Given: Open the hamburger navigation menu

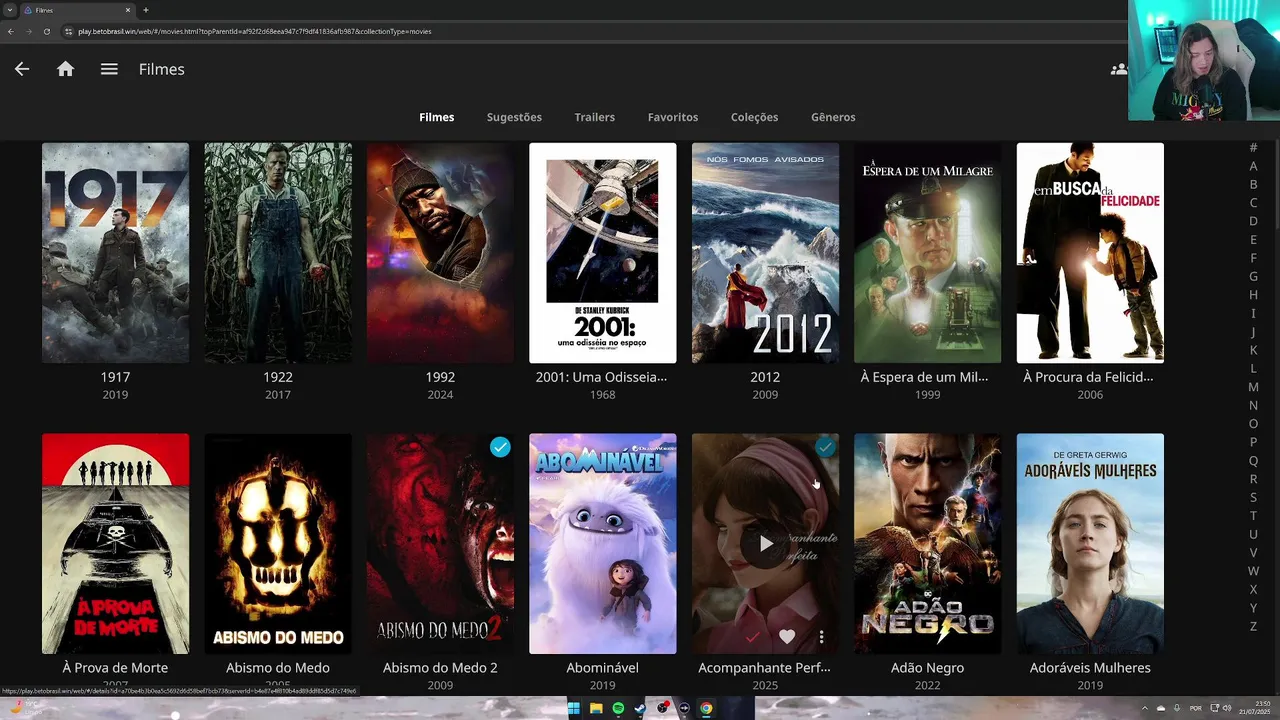Looking at the screenshot, I should click(x=109, y=69).
